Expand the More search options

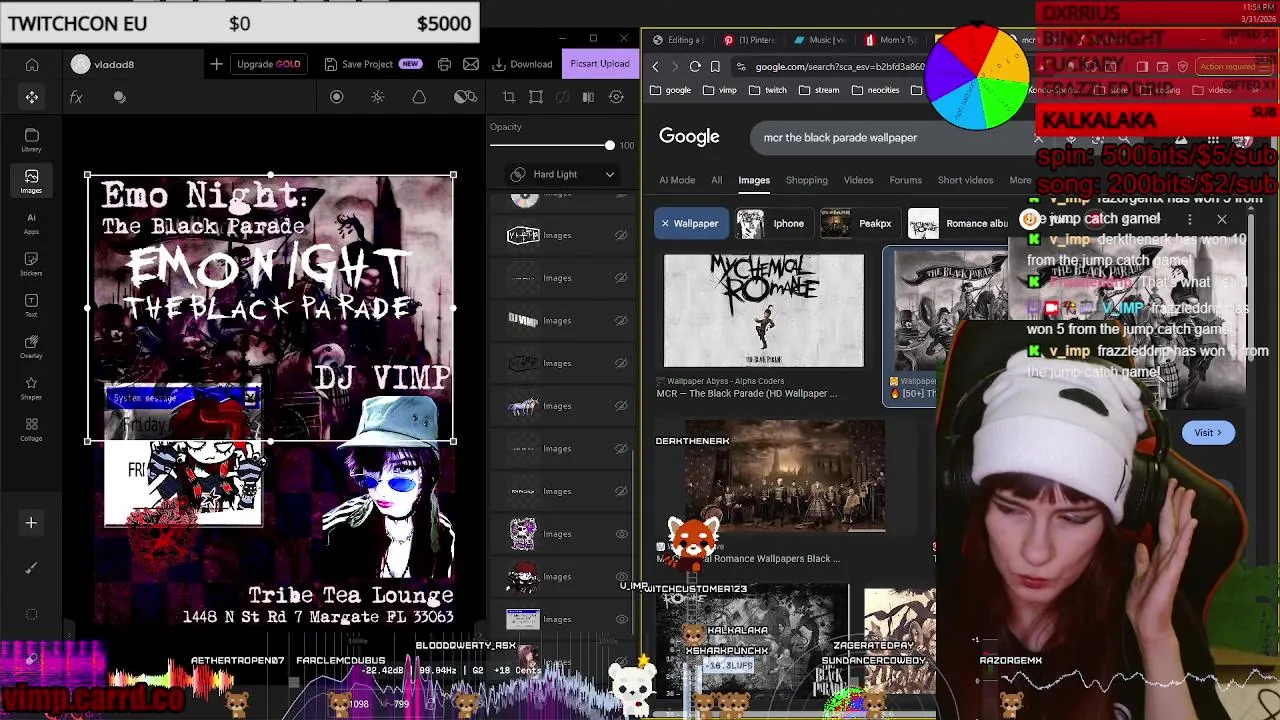click(1020, 180)
